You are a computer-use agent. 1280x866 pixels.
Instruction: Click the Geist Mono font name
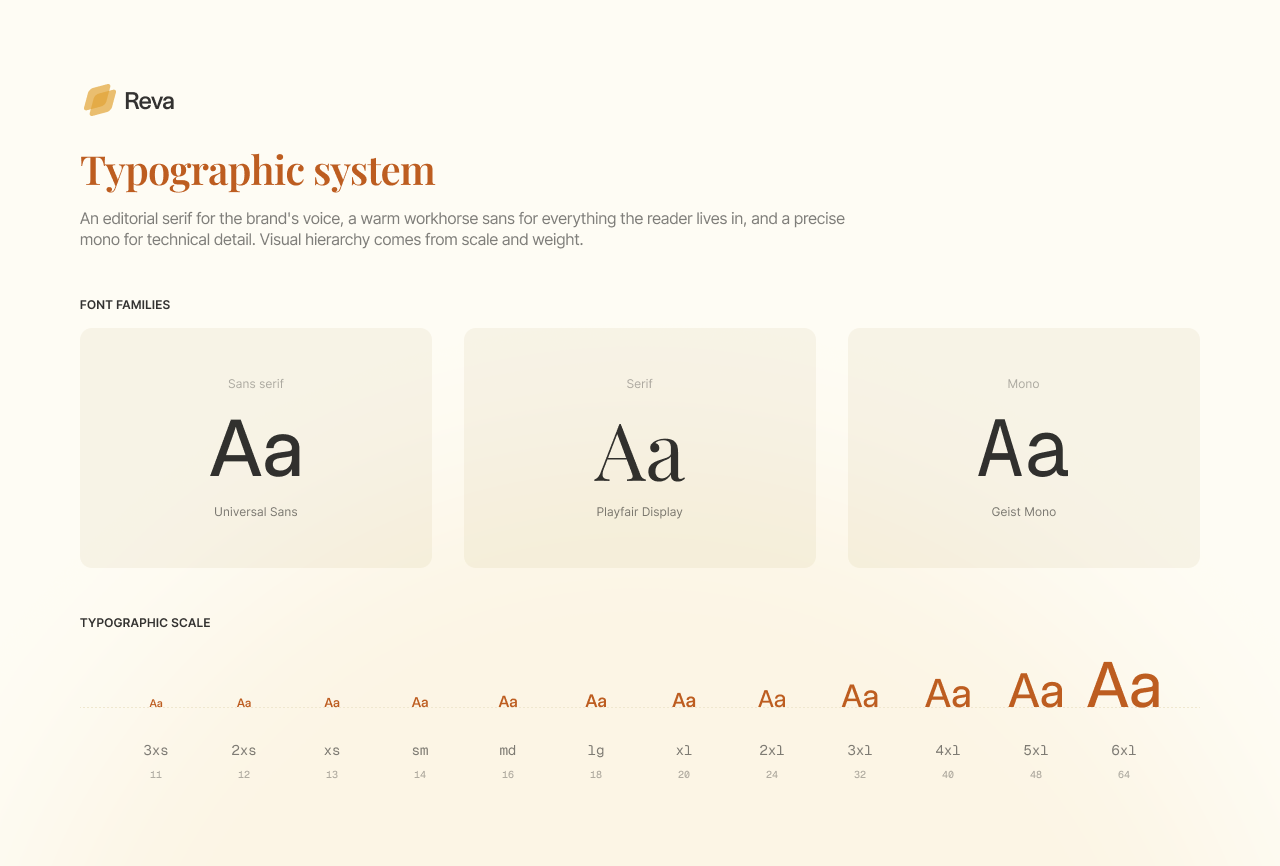click(x=1024, y=512)
